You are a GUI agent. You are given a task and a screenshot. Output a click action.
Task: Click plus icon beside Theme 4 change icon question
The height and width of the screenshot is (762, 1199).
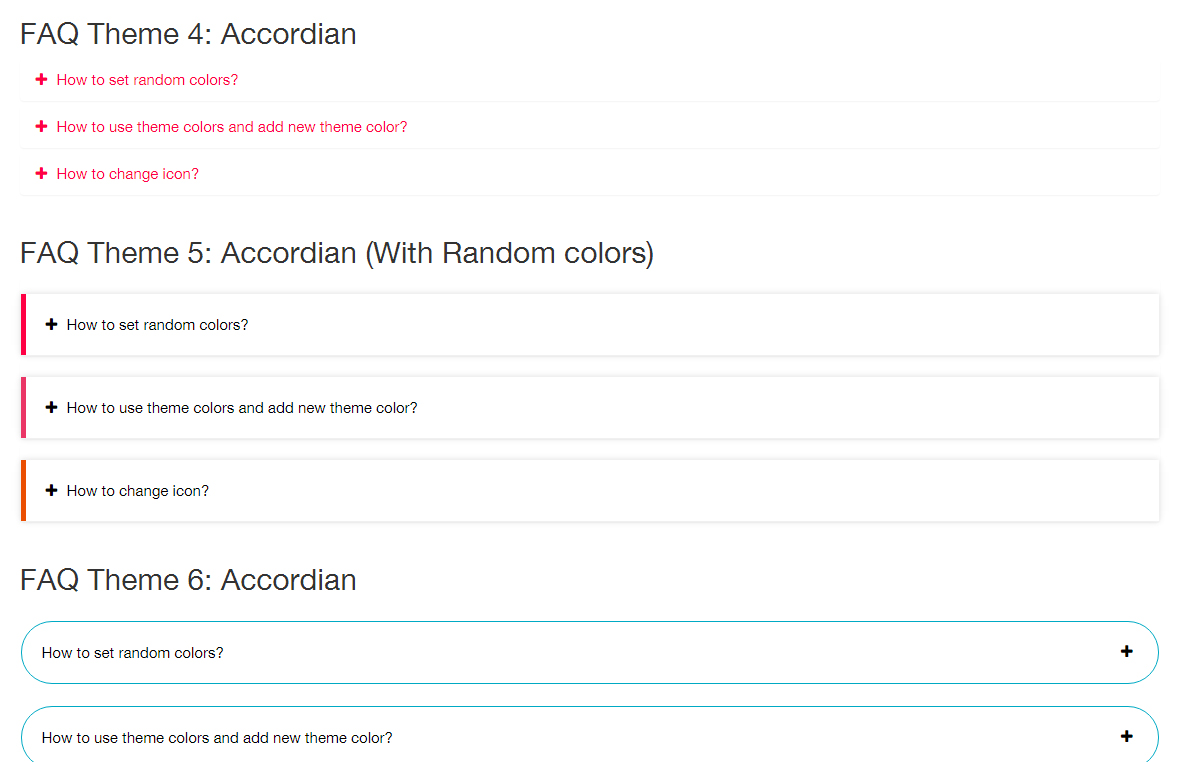[41, 173]
